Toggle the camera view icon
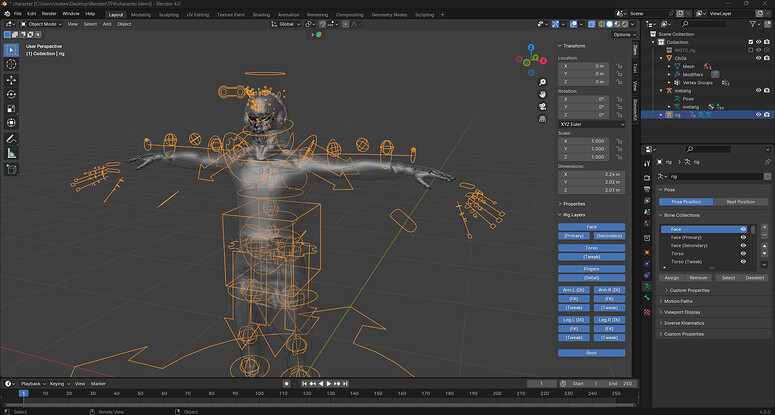This screenshot has height=415, width=775. coord(543,107)
